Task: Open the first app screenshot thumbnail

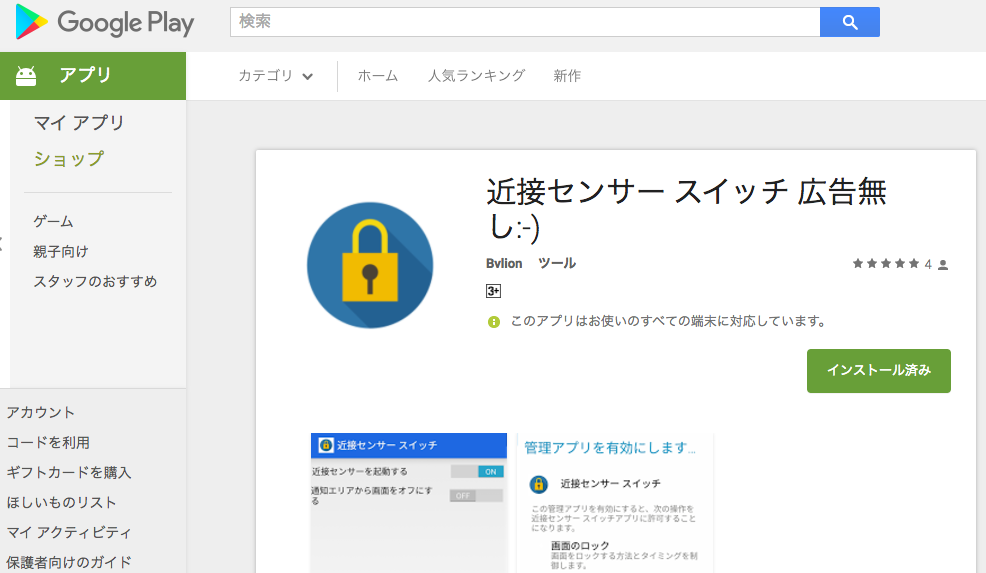Action: click(x=409, y=503)
